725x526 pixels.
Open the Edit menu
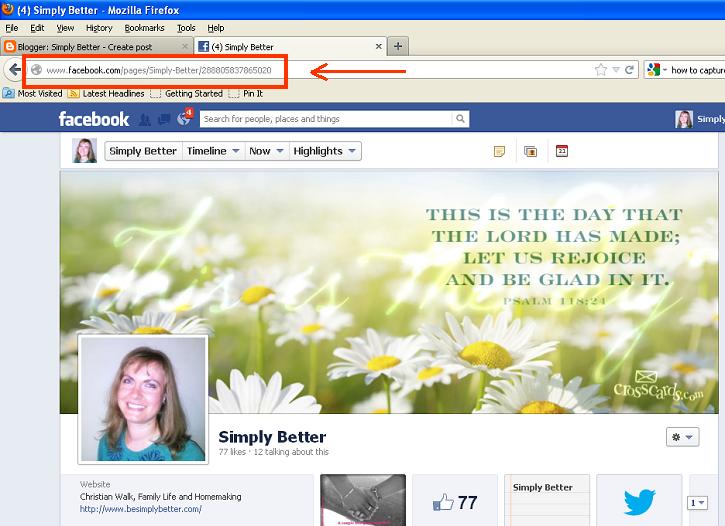tap(37, 28)
